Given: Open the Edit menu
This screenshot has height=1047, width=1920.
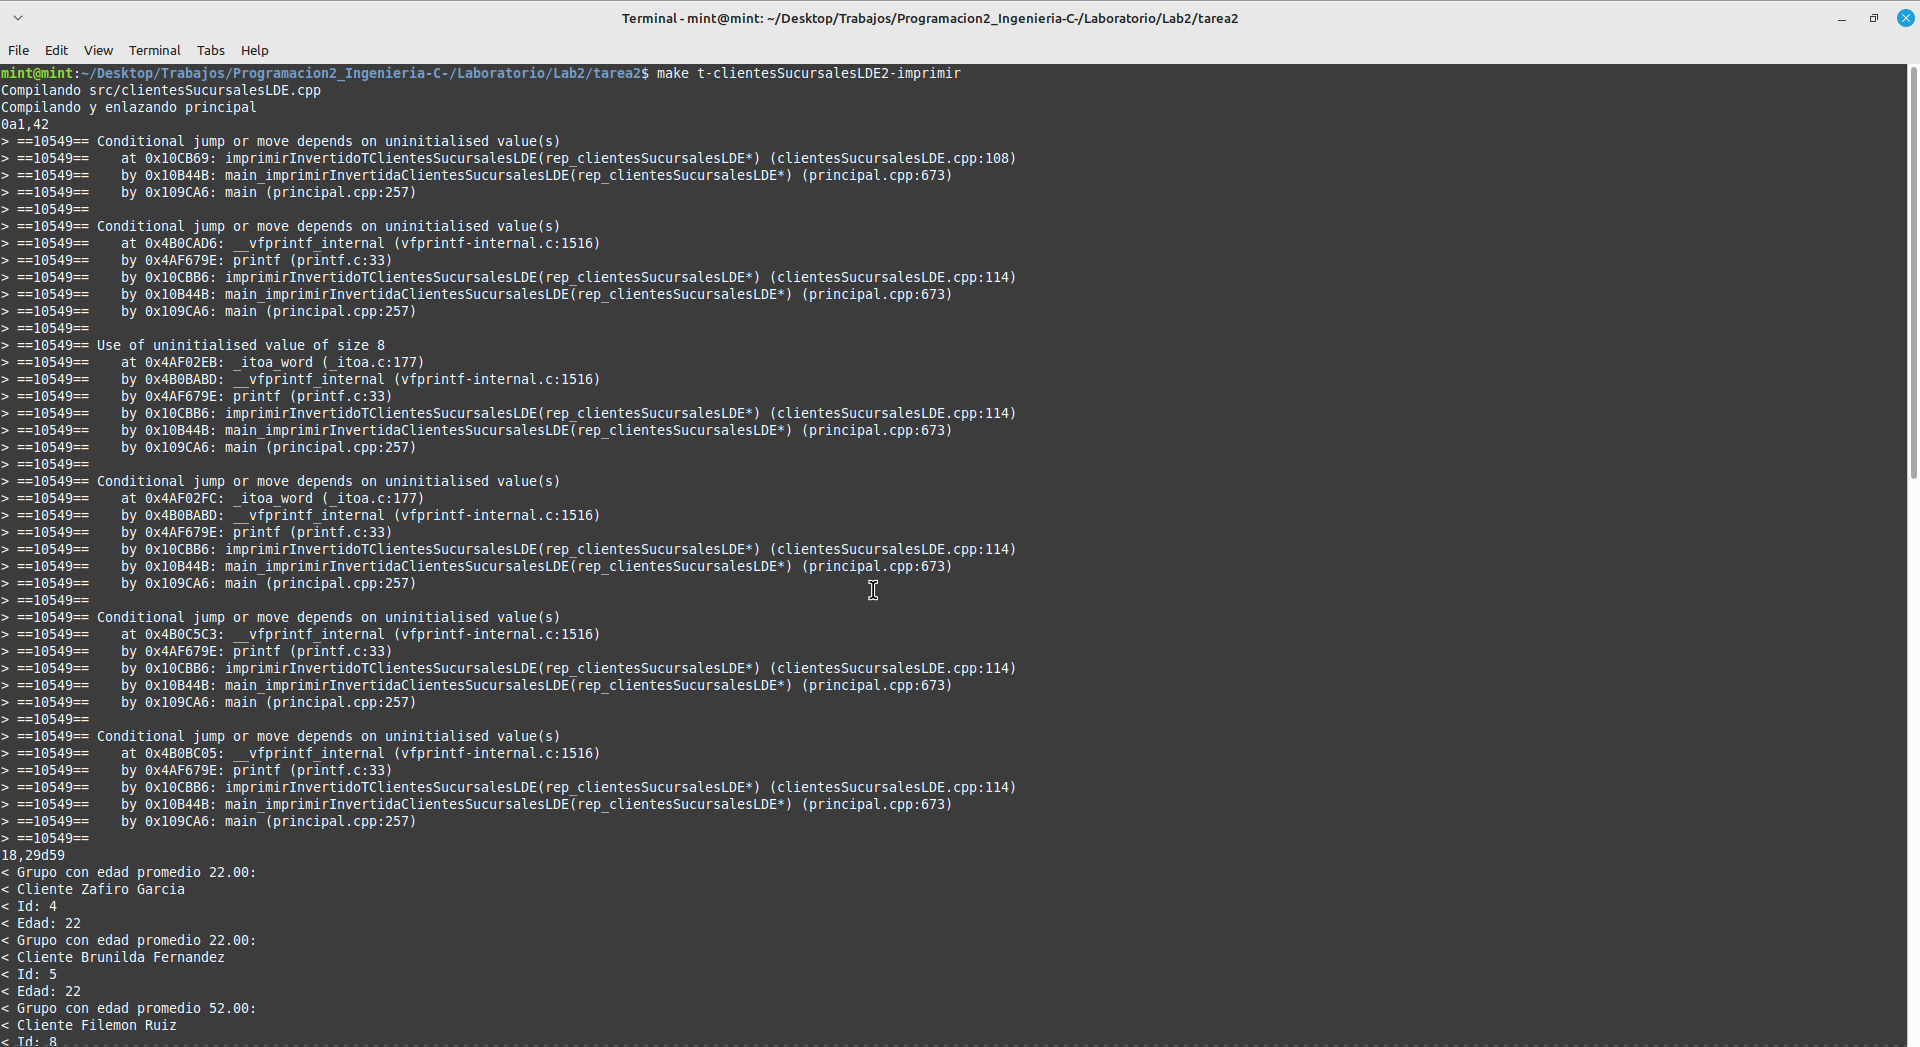Looking at the screenshot, I should point(56,50).
